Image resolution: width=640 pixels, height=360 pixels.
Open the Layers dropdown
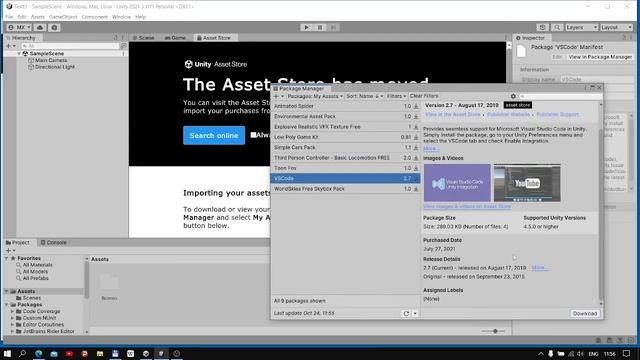tap(582, 27)
